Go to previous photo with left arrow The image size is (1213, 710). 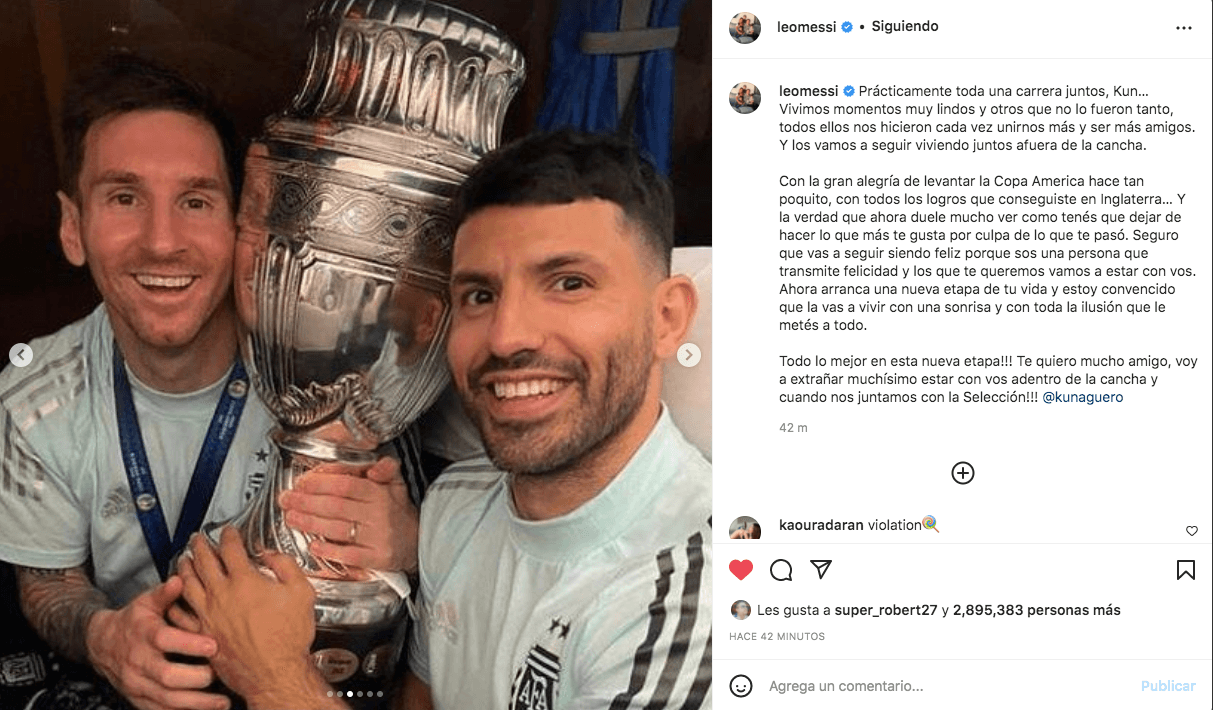pos(21,354)
